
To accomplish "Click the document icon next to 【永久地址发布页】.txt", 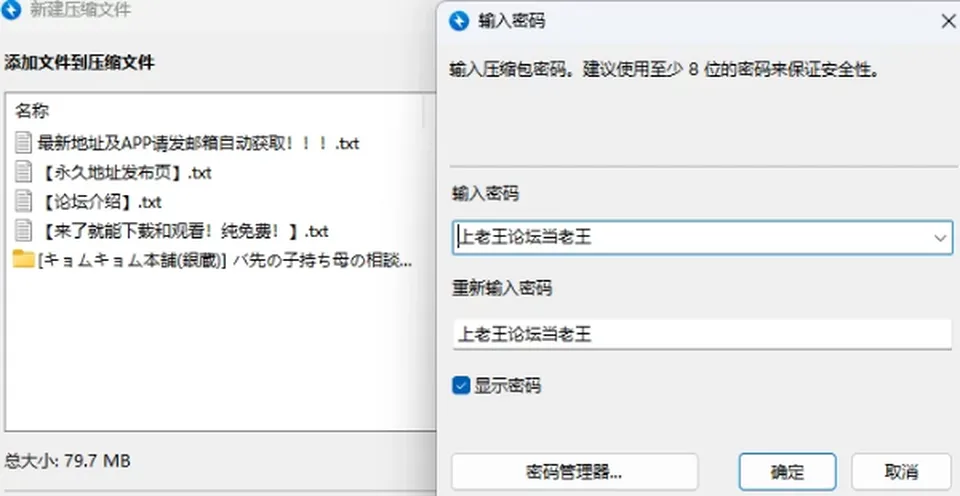I will coord(23,172).
